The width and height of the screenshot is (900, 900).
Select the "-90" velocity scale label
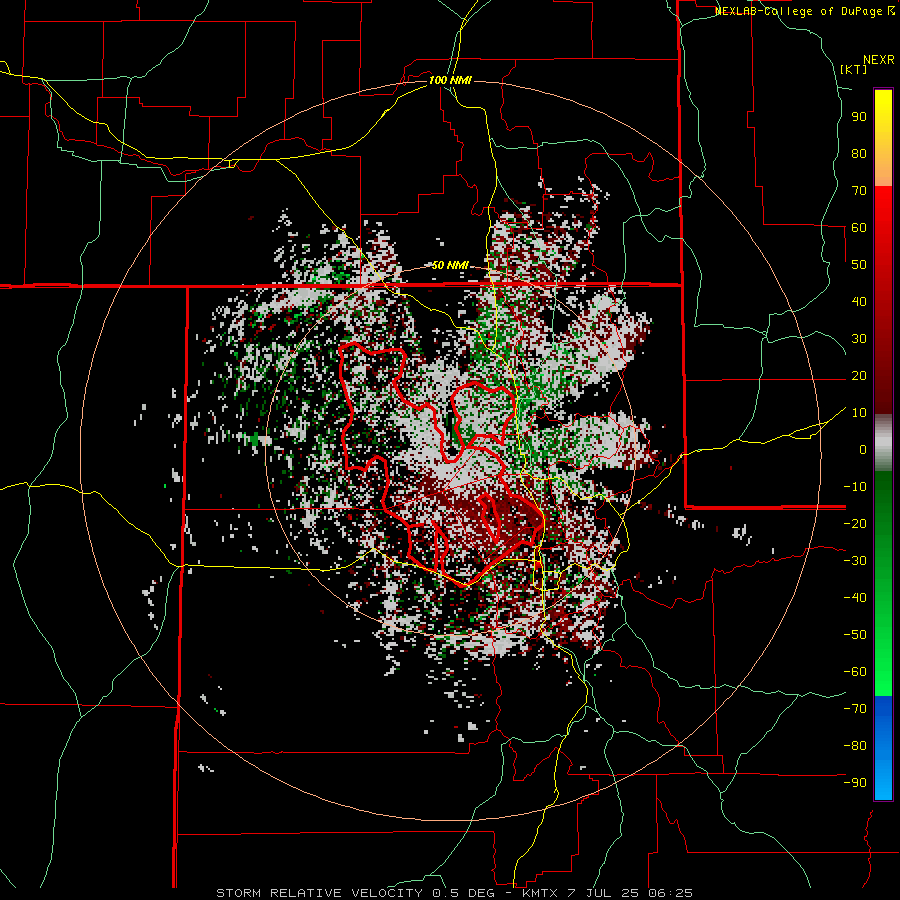[x=855, y=783]
